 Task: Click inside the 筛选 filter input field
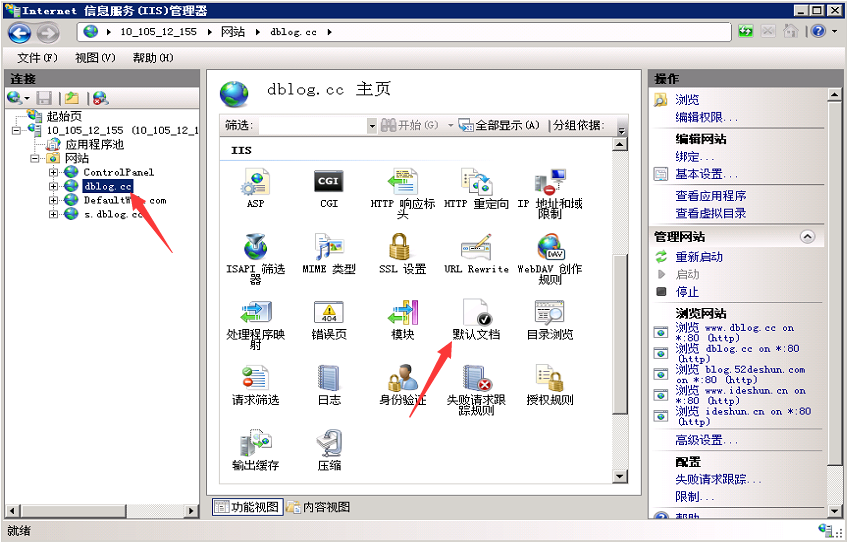(x=313, y=126)
